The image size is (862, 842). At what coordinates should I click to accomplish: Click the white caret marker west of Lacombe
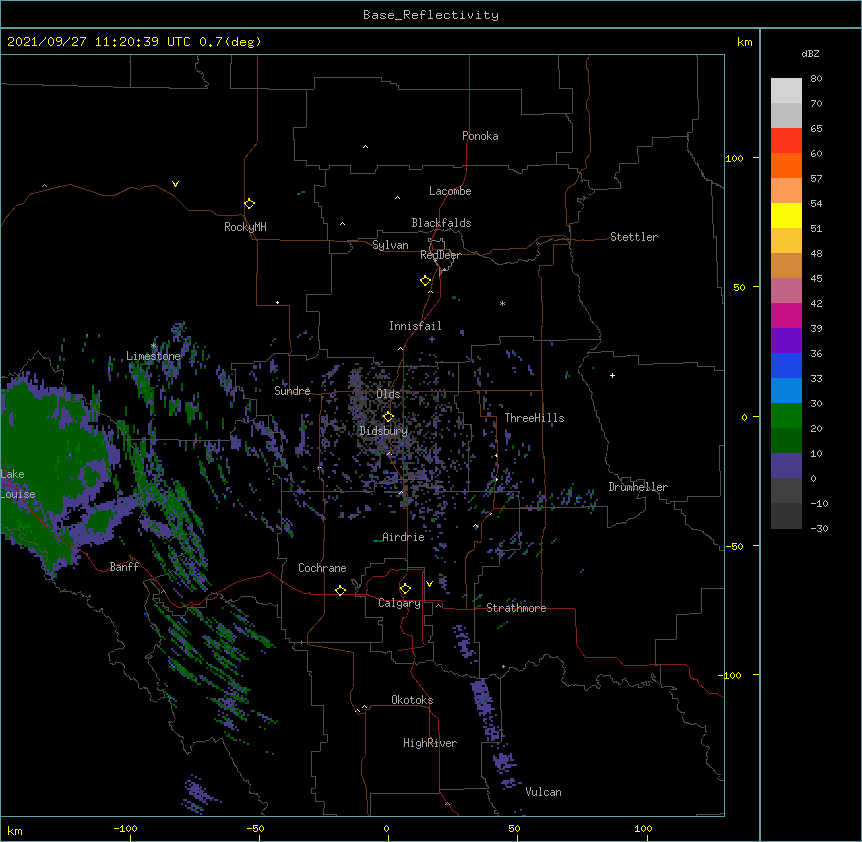[397, 198]
